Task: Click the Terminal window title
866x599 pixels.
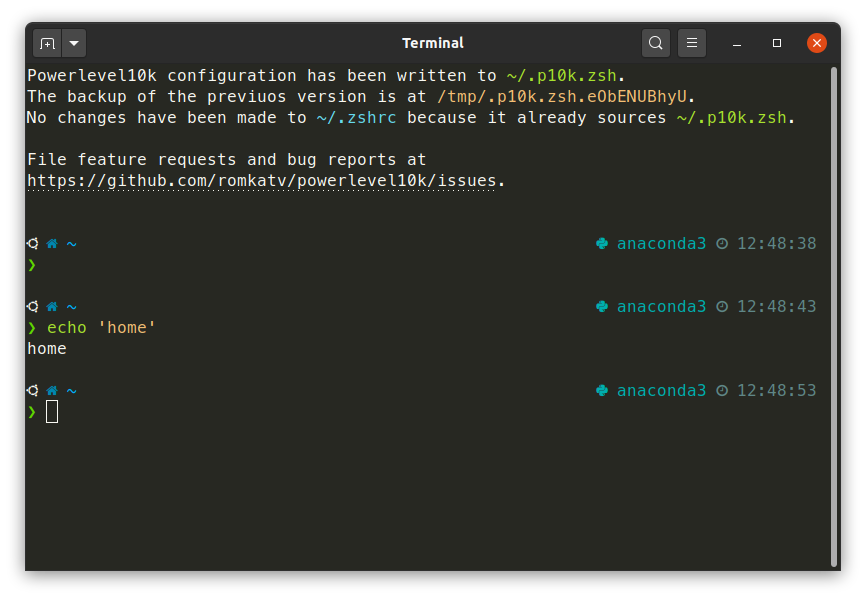Action: 433,43
